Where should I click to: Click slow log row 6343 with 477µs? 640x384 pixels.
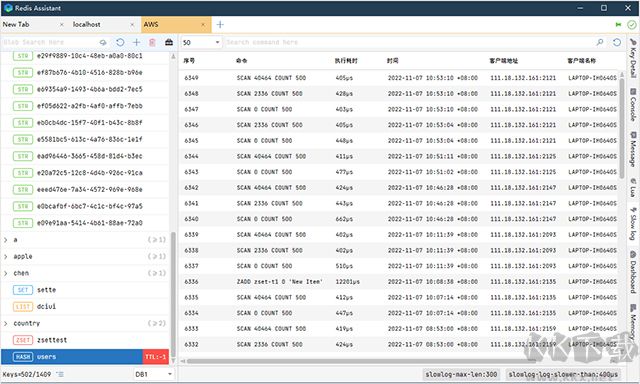(x=399, y=172)
